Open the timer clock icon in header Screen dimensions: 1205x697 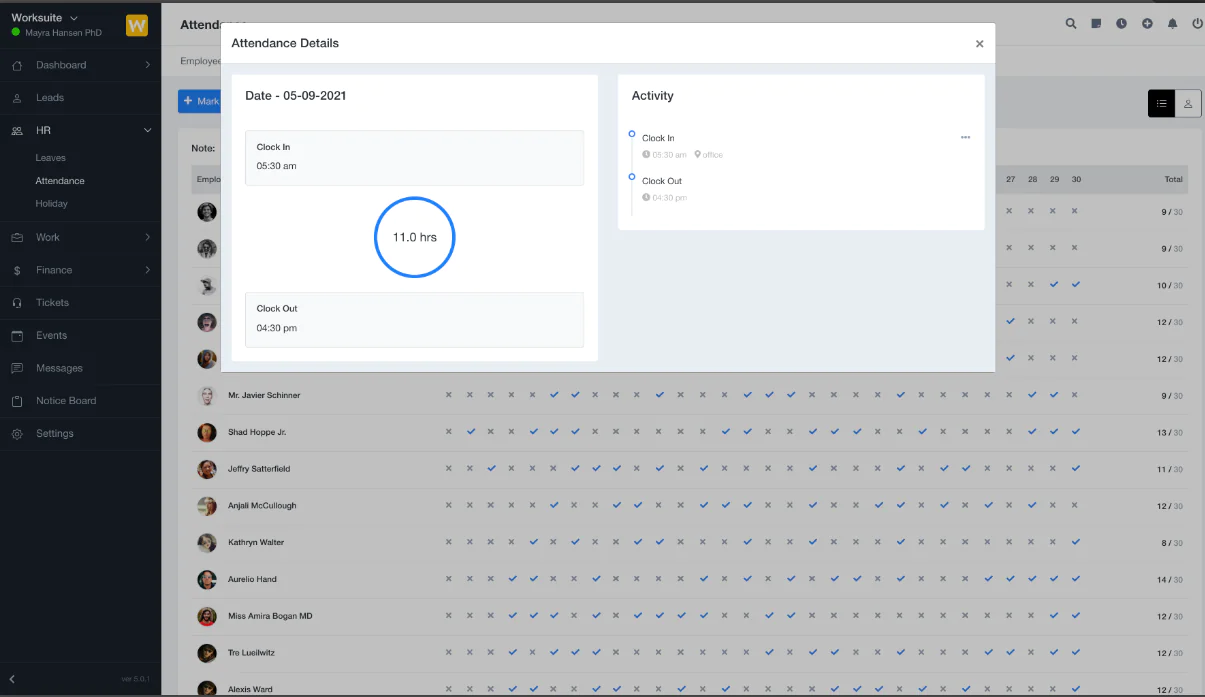point(1121,24)
